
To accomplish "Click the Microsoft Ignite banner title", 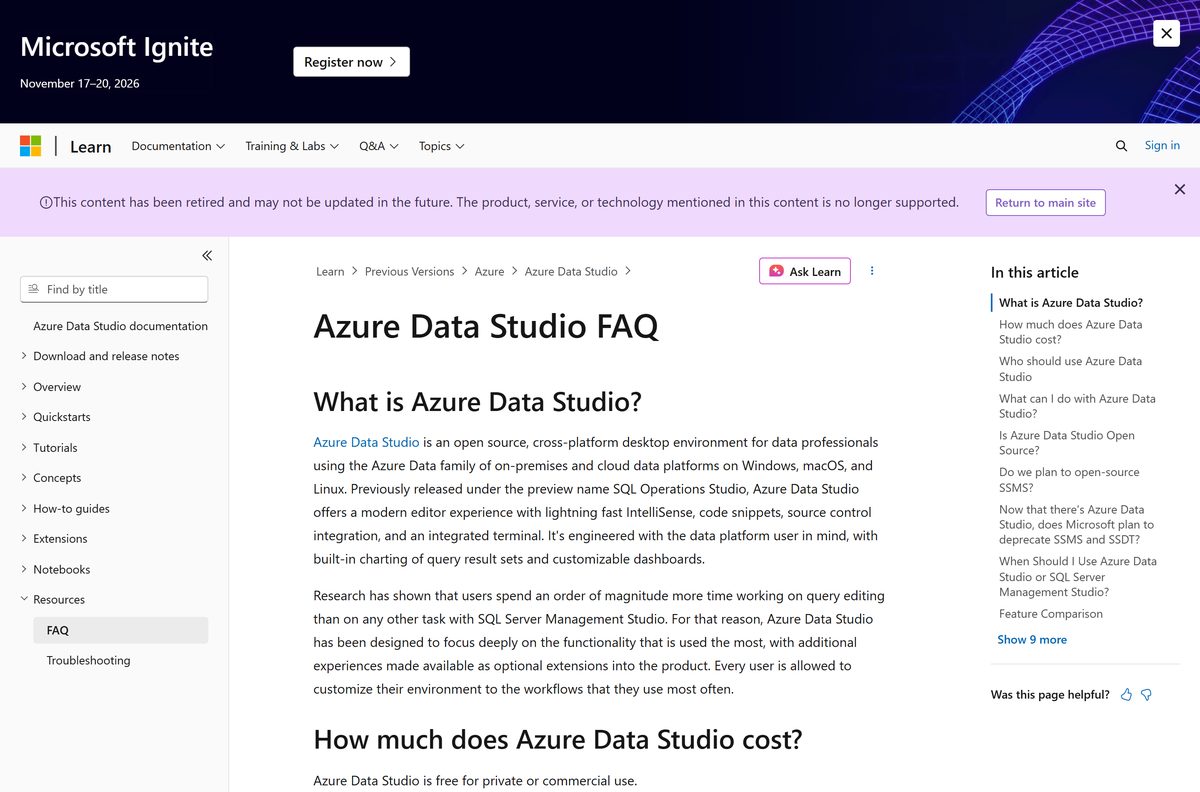I will [x=116, y=47].
